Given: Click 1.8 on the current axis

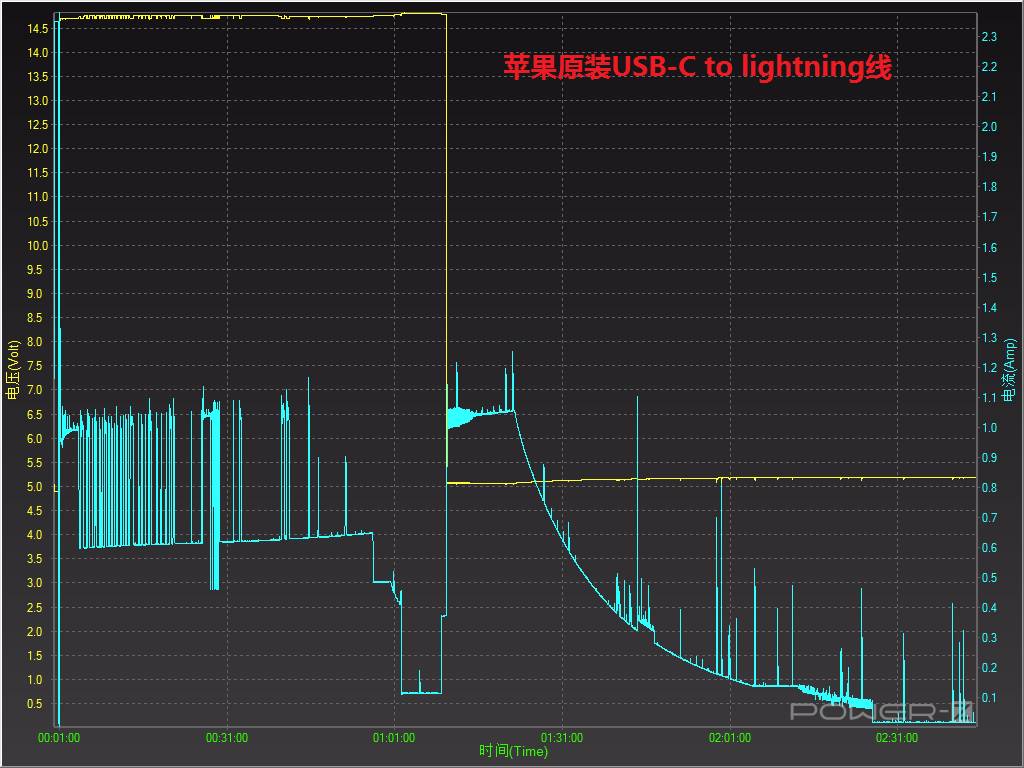Looking at the screenshot, I should [989, 187].
